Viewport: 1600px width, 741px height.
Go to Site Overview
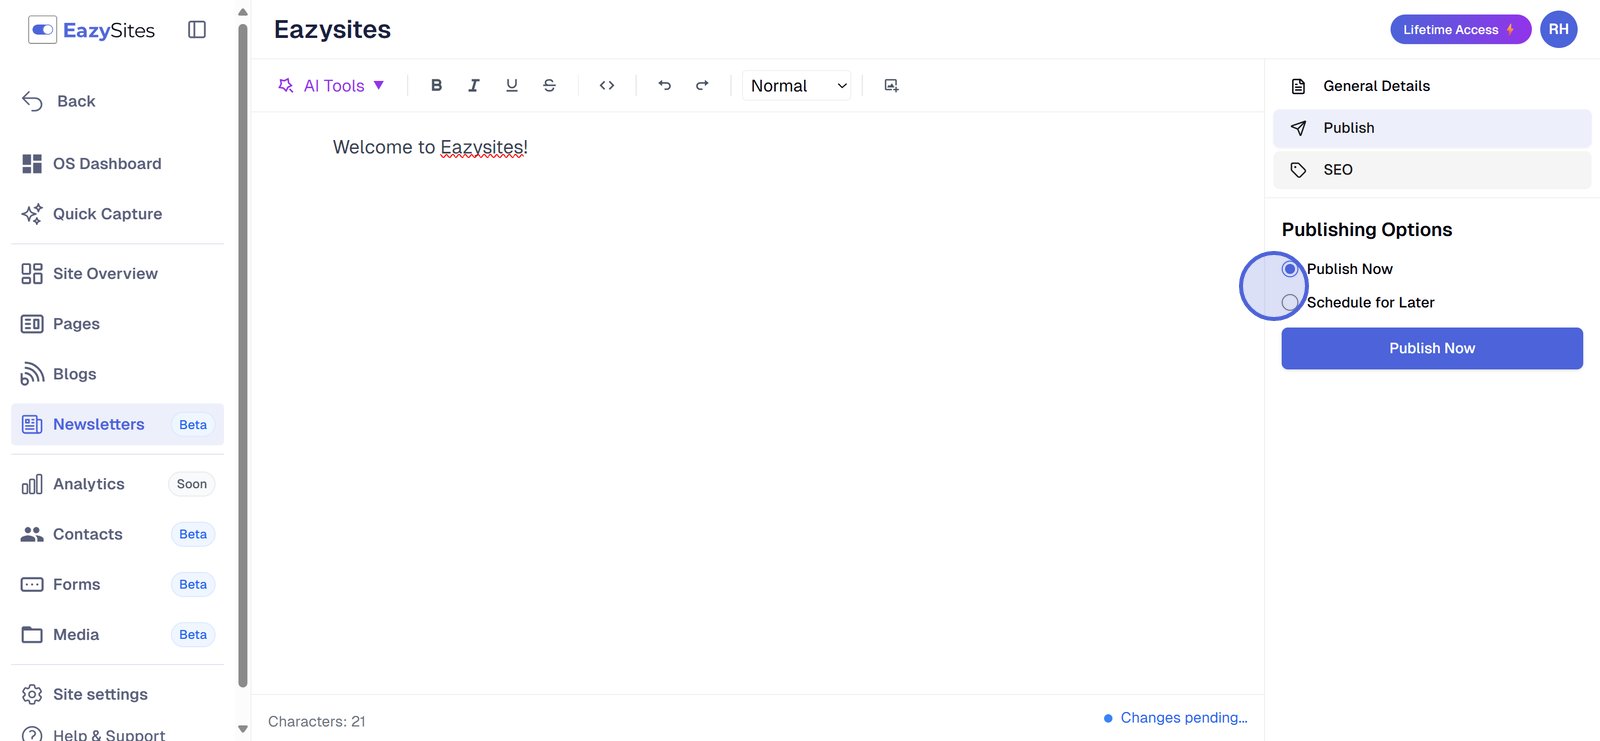[117, 274]
